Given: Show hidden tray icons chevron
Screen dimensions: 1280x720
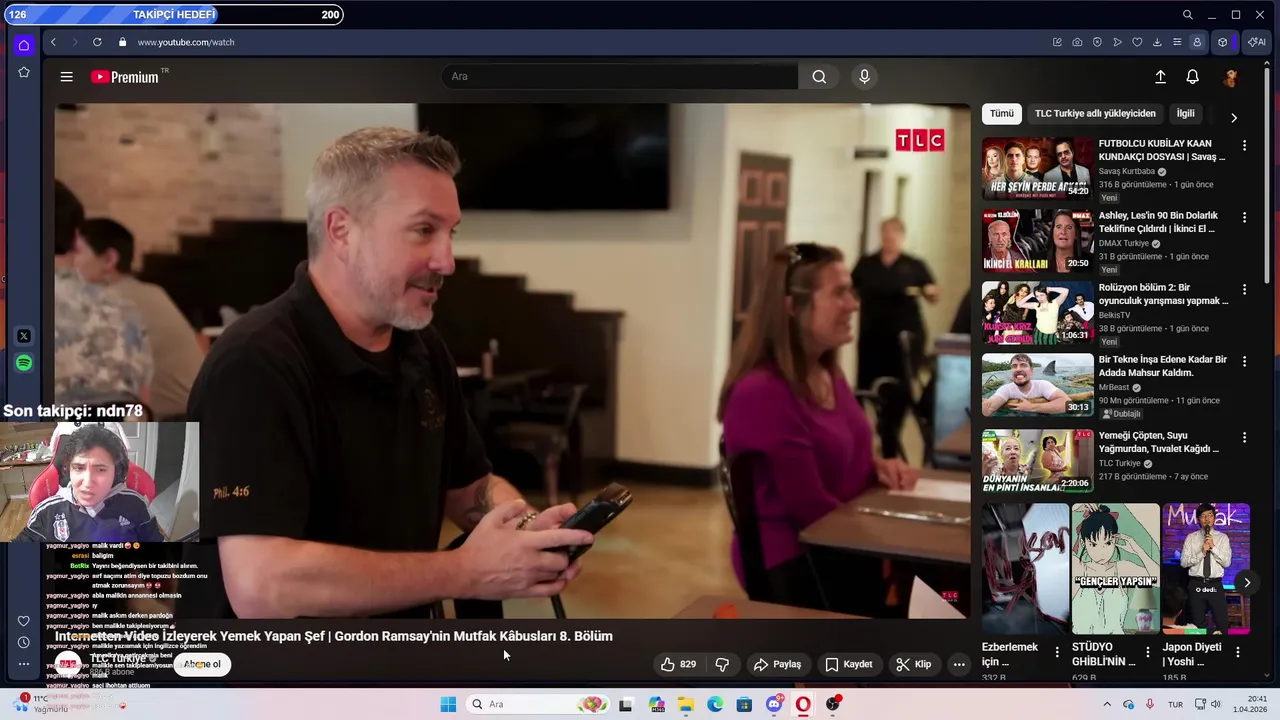Looking at the screenshot, I should (x=1107, y=704).
